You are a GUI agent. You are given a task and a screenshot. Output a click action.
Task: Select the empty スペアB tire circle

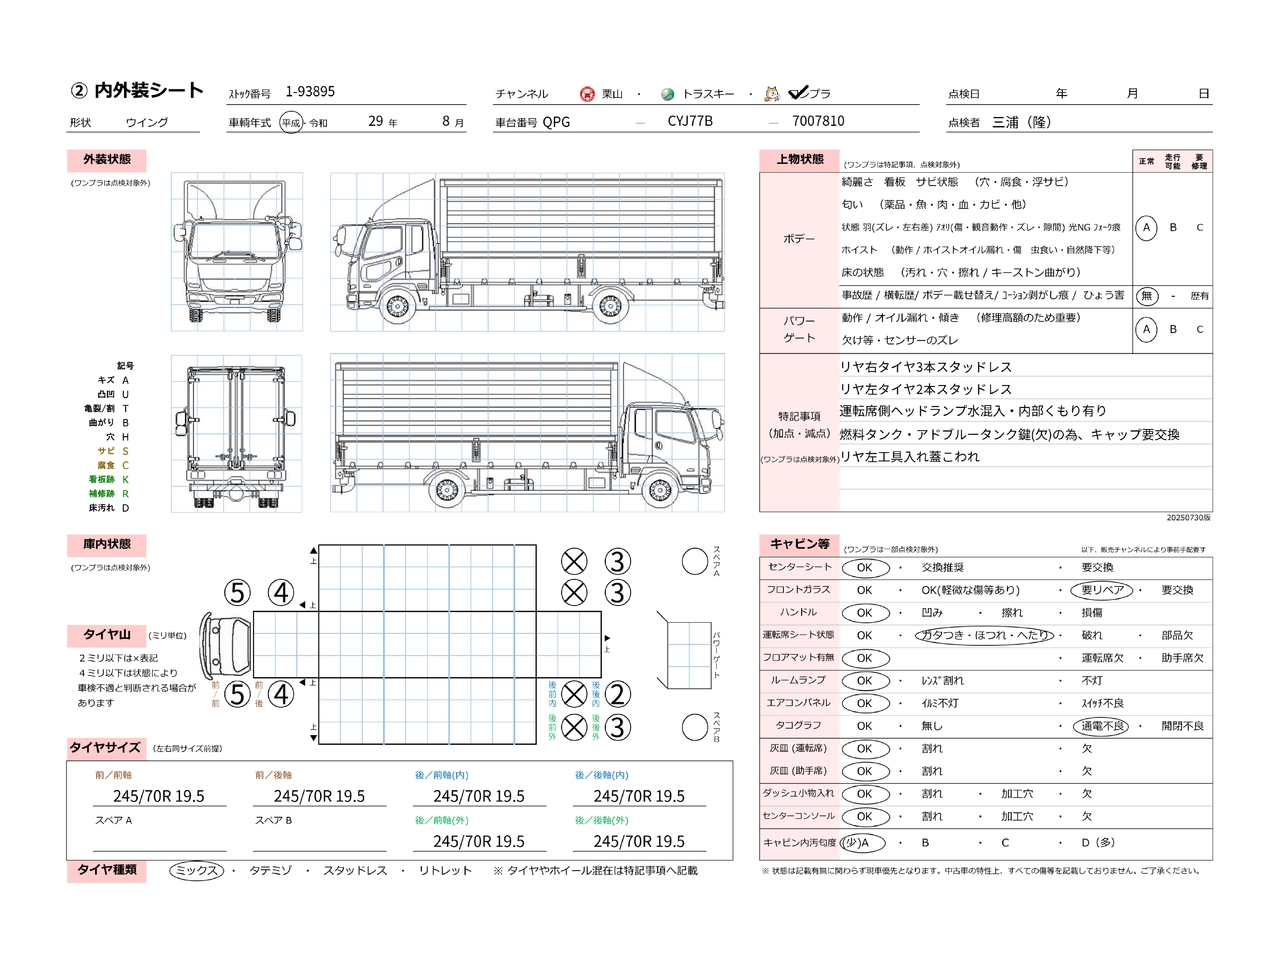[695, 726]
